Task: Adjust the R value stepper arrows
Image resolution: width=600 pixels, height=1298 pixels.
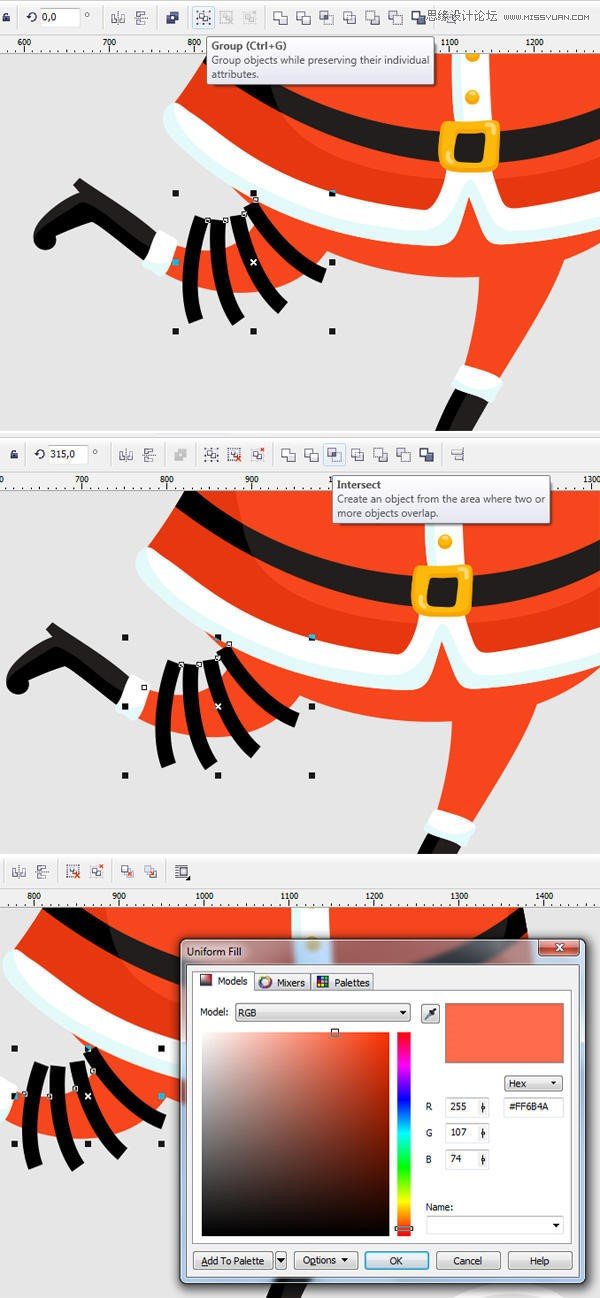Action: (x=484, y=1107)
